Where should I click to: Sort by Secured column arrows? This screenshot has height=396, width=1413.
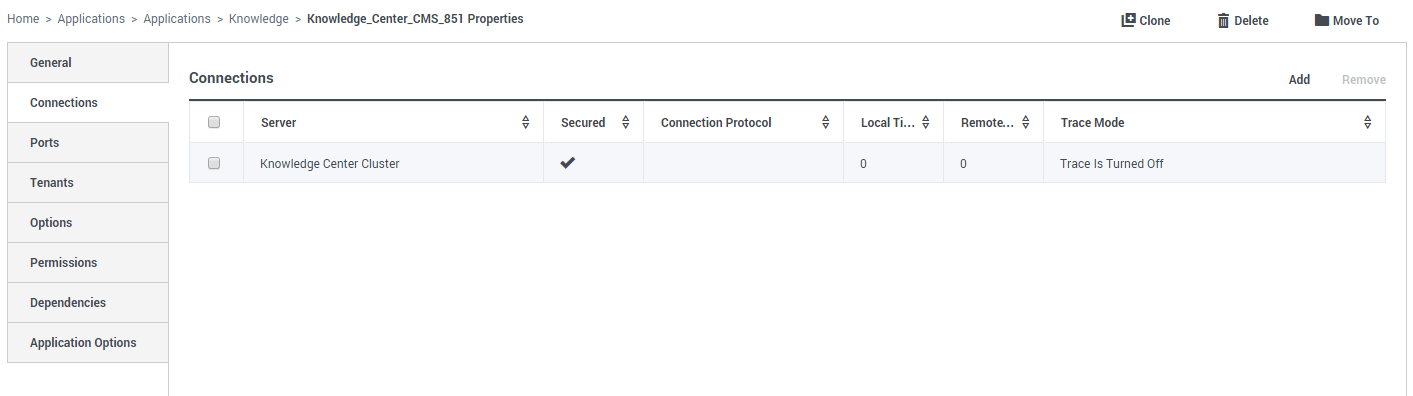click(626, 123)
